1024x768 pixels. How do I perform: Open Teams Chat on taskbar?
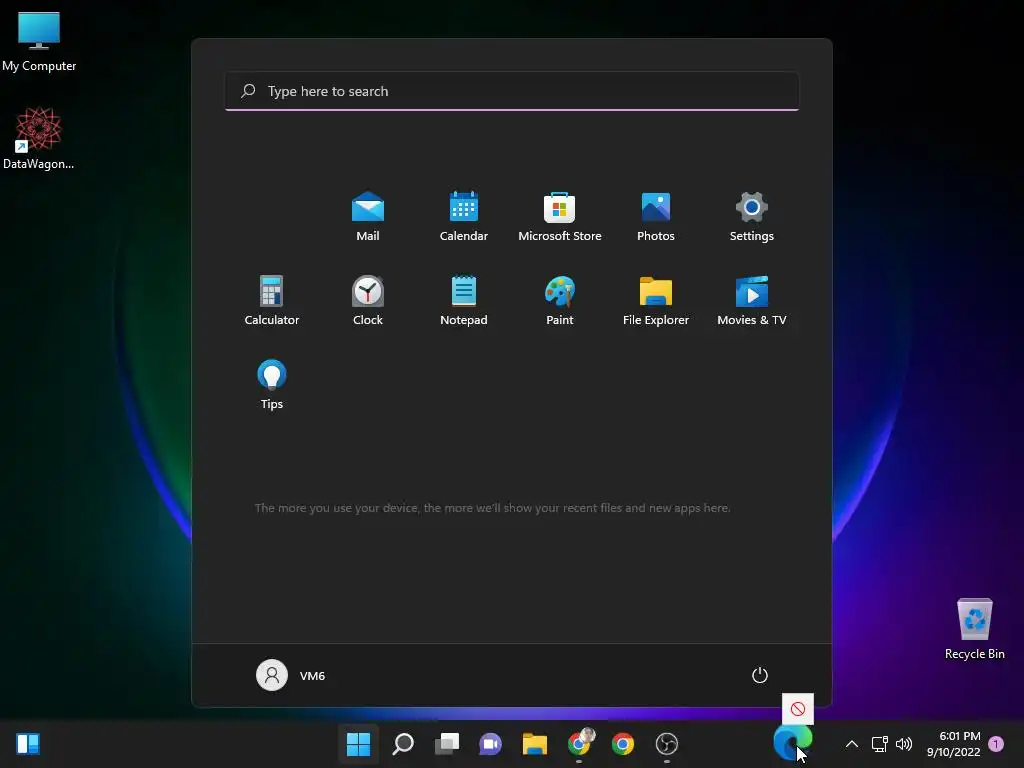[x=490, y=744]
